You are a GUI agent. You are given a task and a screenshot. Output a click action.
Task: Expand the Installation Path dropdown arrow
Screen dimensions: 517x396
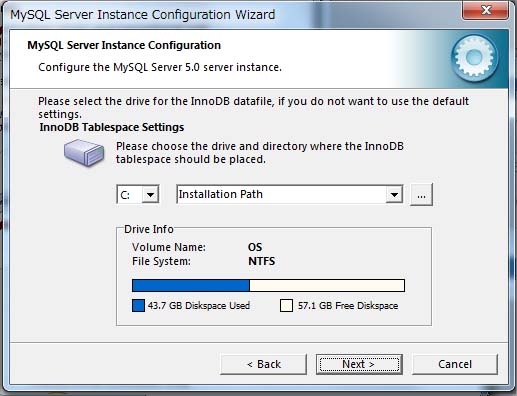tap(394, 194)
